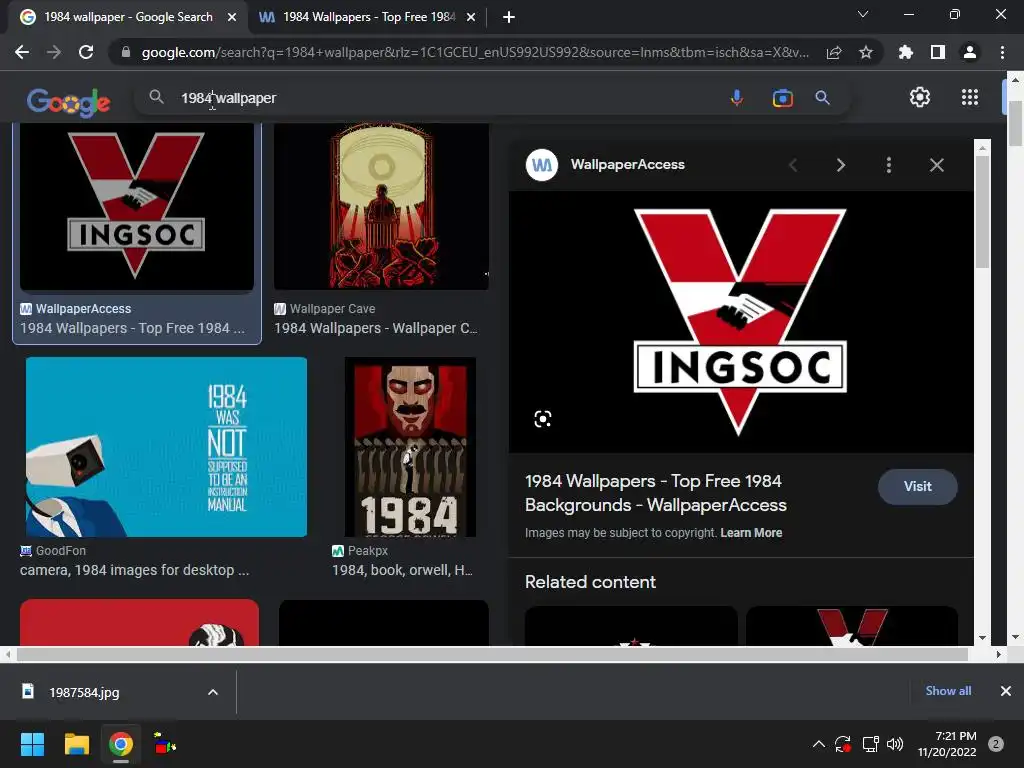Open notification center badge

pos(996,744)
